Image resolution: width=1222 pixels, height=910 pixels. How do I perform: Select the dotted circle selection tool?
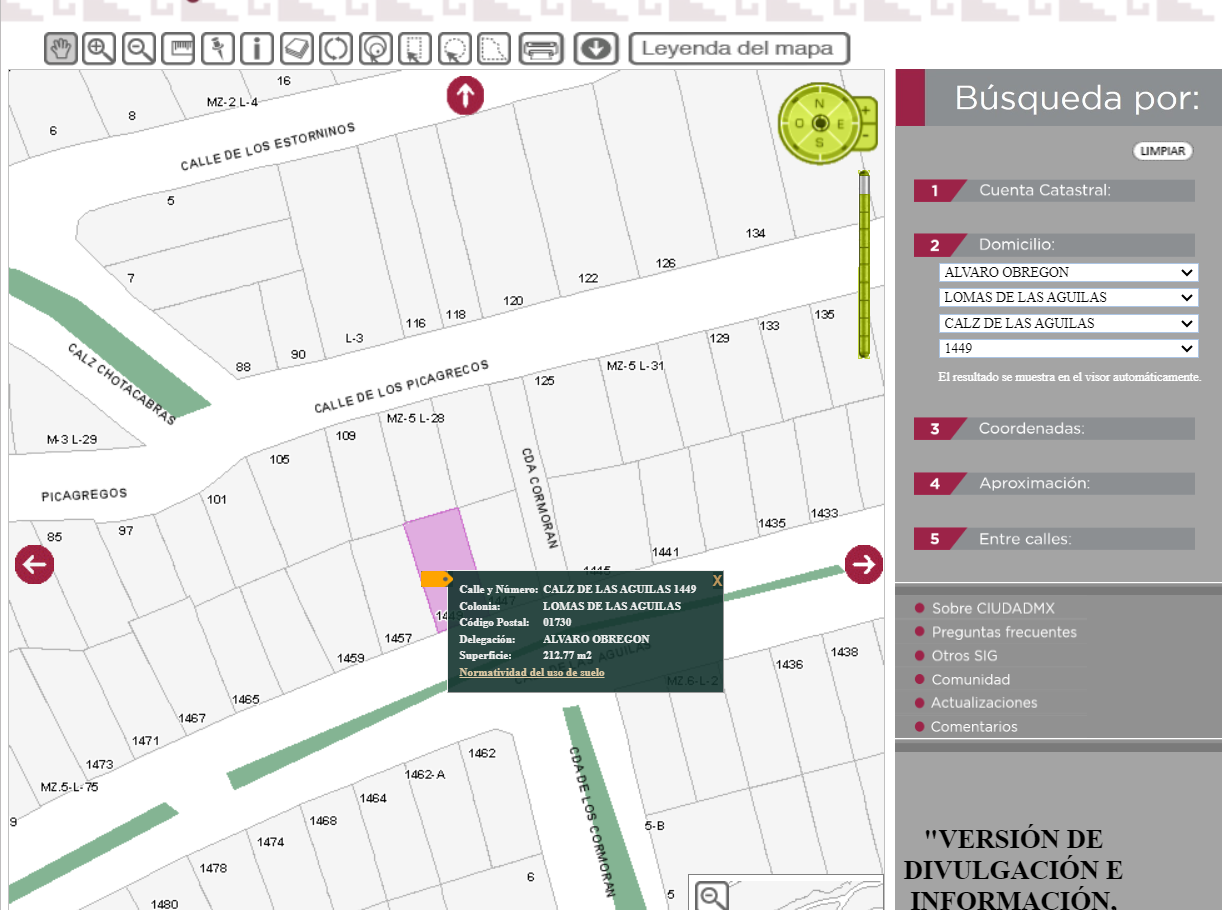[x=454, y=48]
